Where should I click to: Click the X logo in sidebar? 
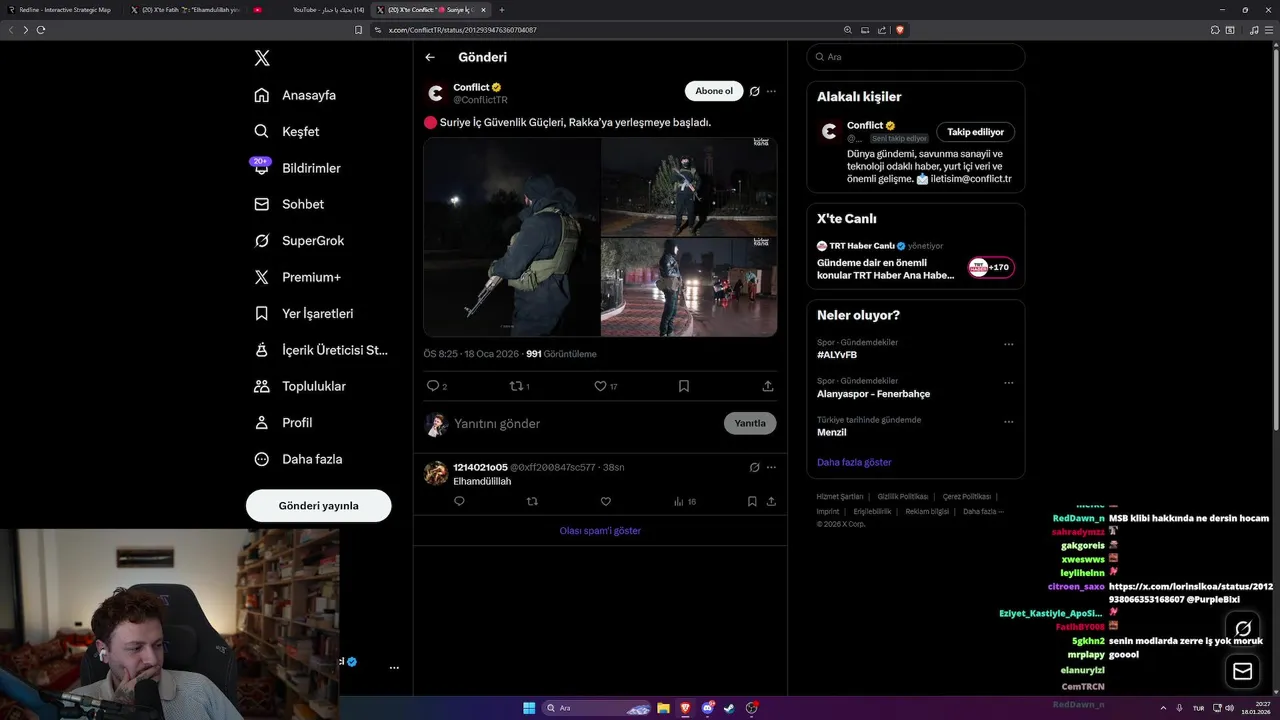(x=262, y=58)
